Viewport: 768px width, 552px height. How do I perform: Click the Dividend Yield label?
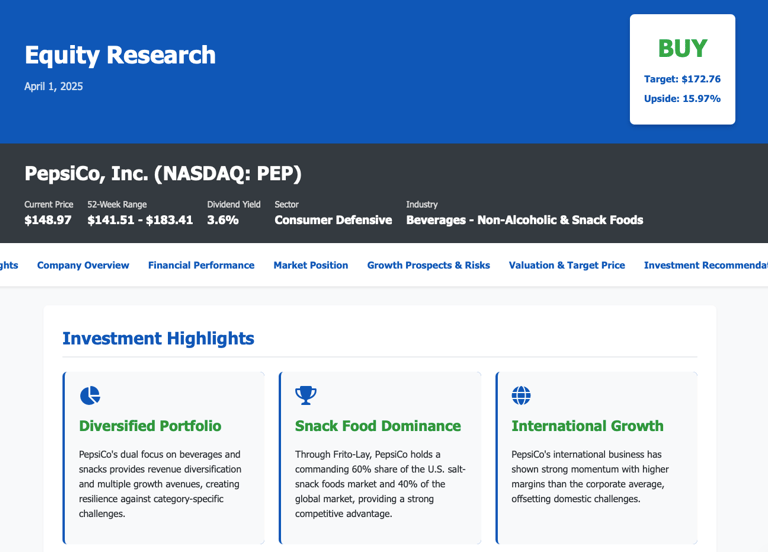(x=234, y=204)
